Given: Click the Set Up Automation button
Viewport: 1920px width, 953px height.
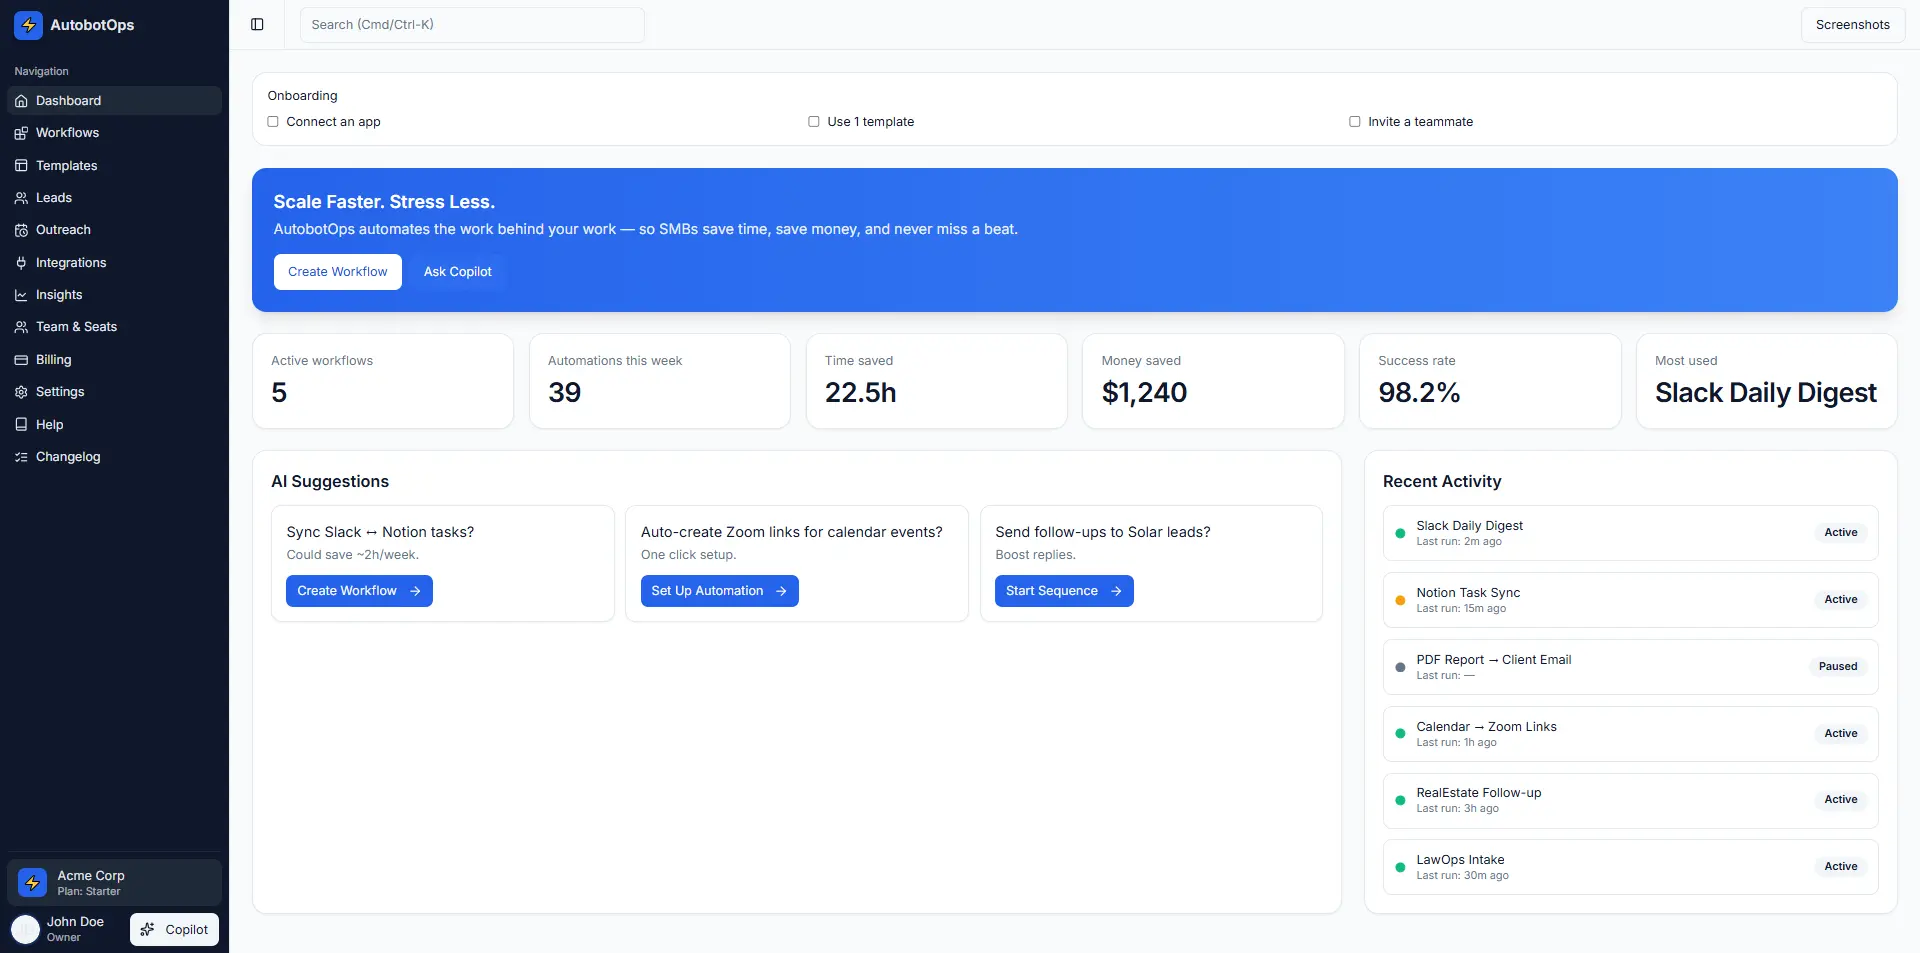Looking at the screenshot, I should click(719, 591).
